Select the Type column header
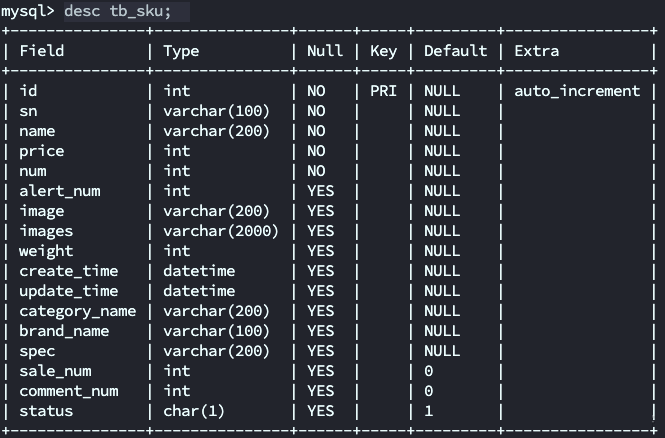This screenshot has height=438, width=665. [182, 51]
